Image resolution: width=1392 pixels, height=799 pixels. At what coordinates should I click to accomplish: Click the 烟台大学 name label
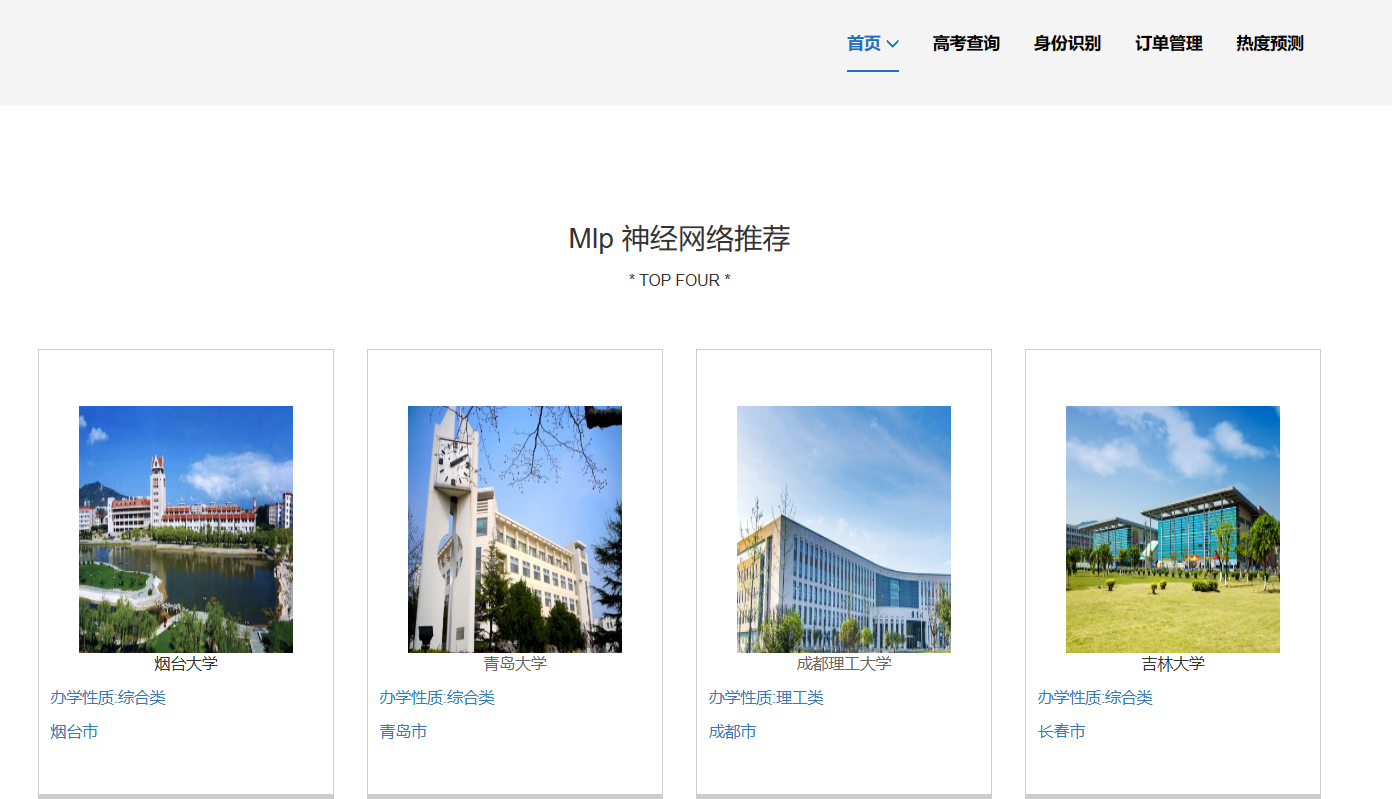click(x=186, y=664)
